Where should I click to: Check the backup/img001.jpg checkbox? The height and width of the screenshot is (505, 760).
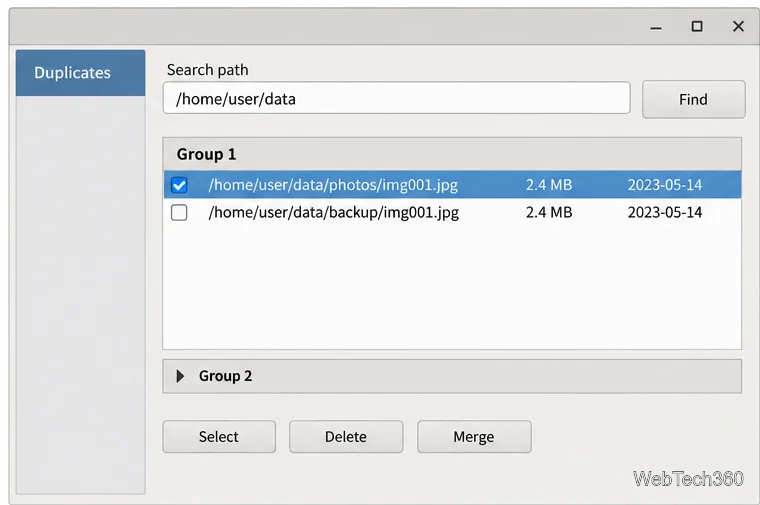pos(179,212)
